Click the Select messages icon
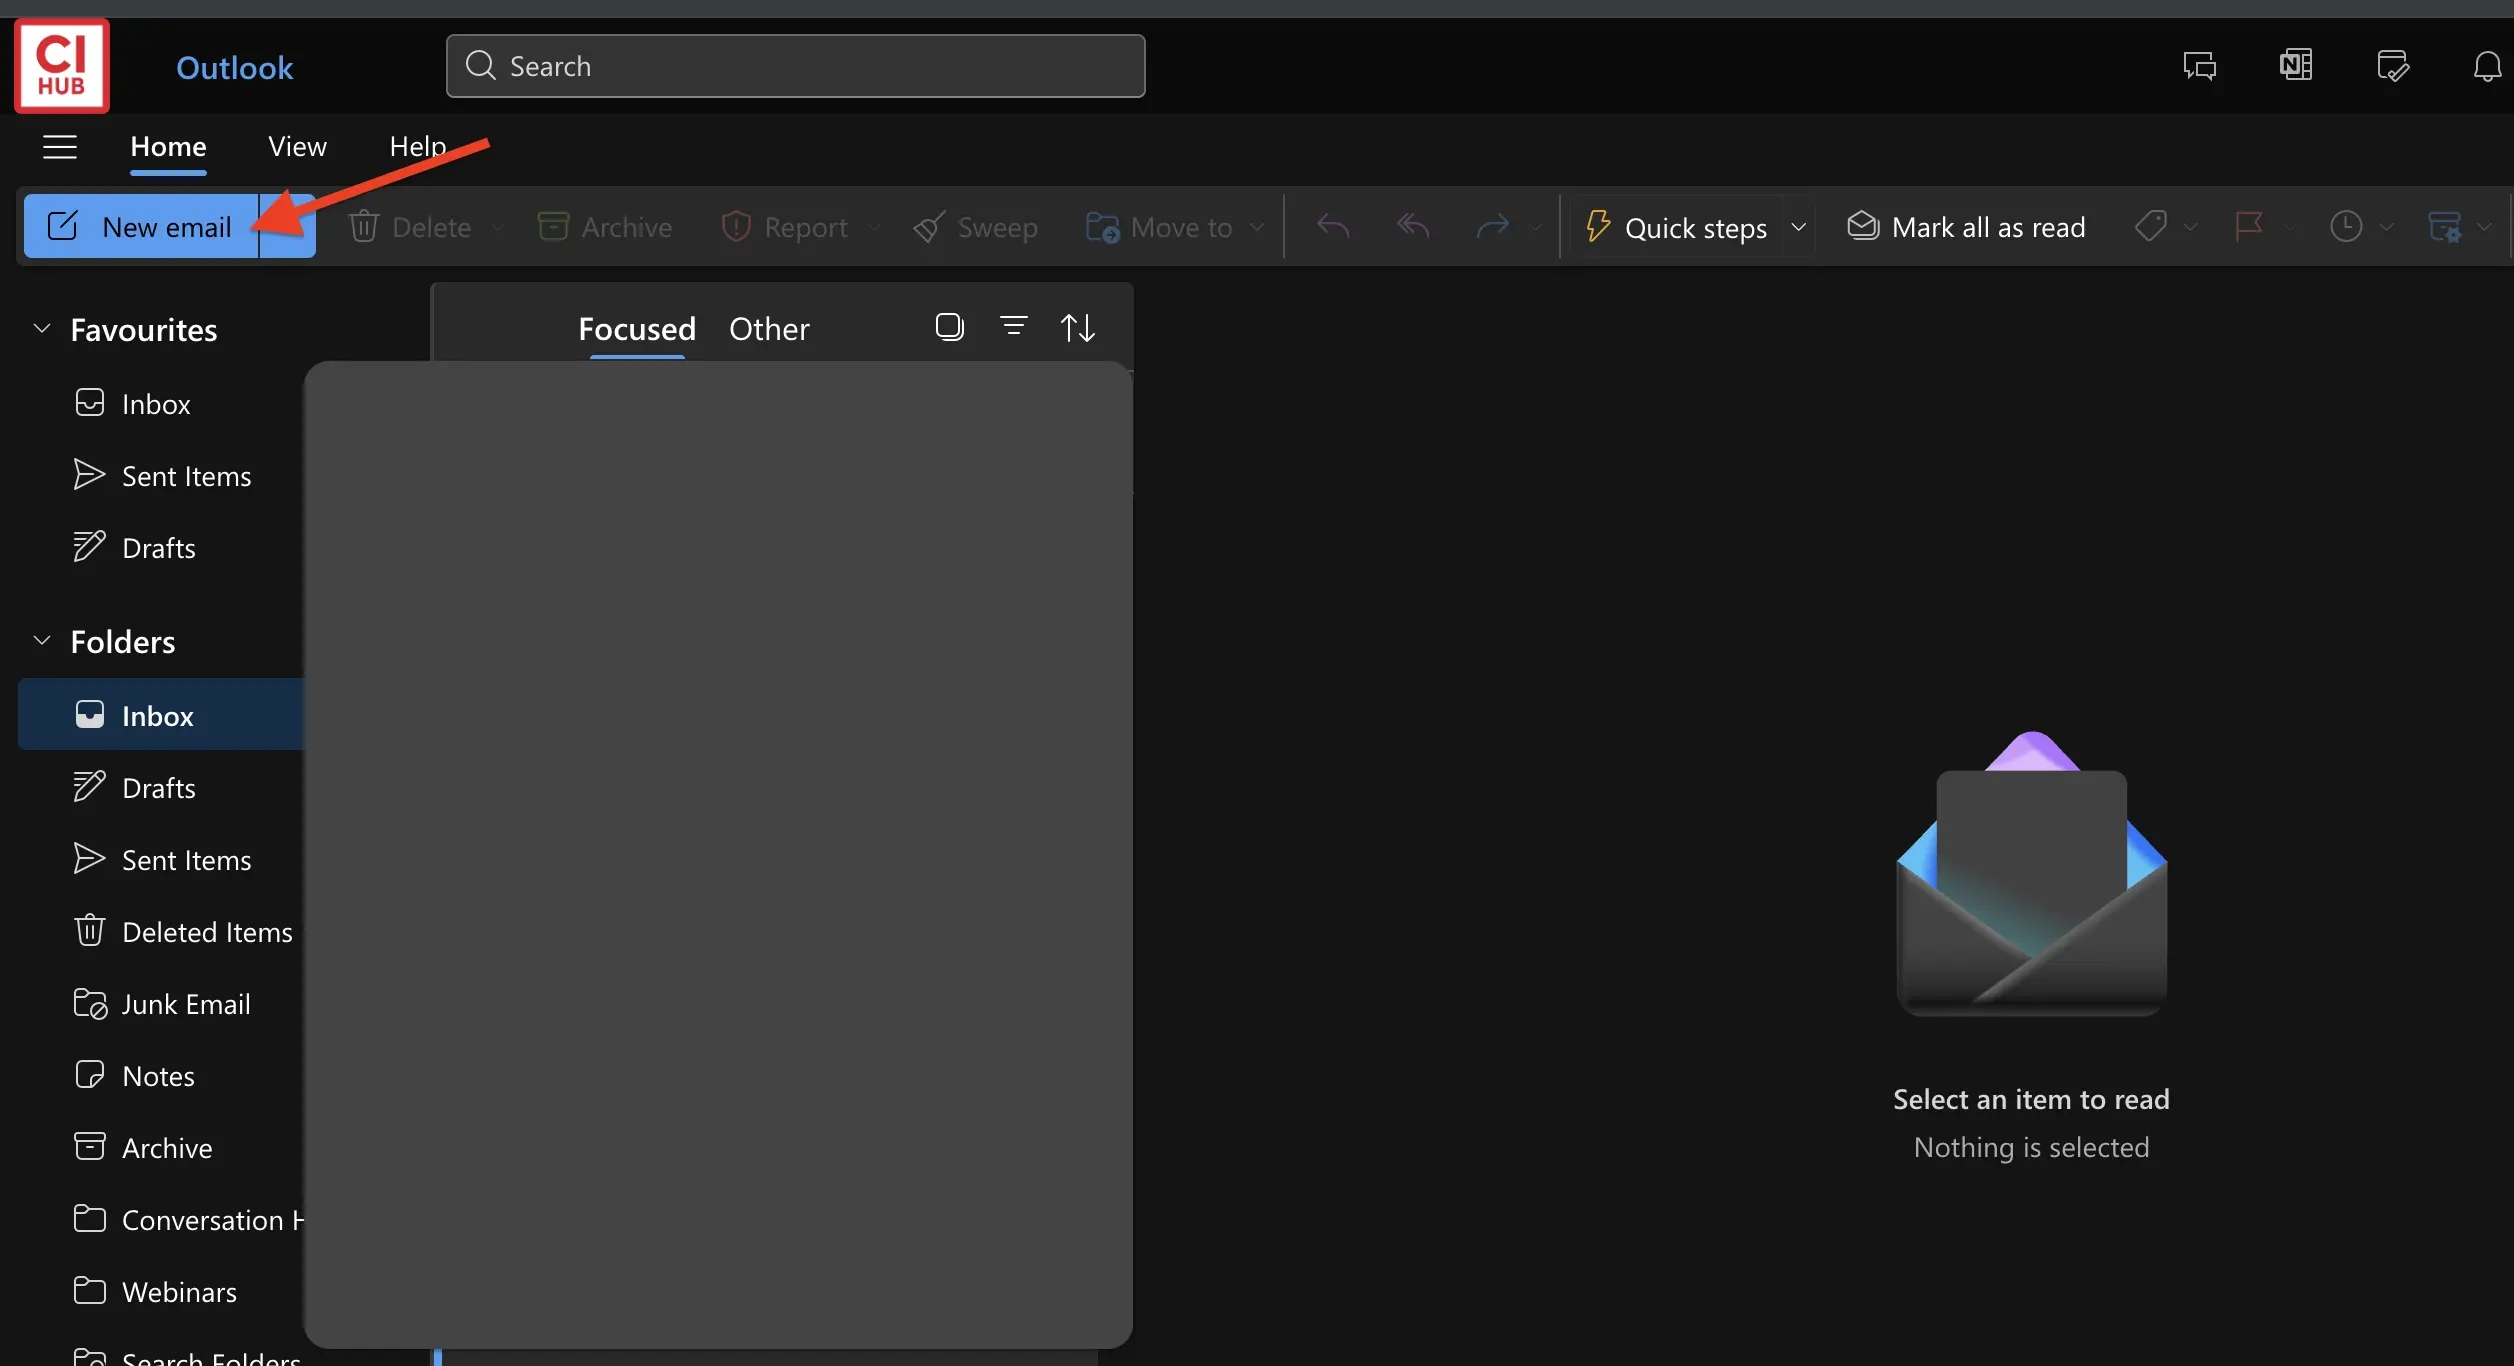Image resolution: width=2514 pixels, height=1366 pixels. [950, 327]
